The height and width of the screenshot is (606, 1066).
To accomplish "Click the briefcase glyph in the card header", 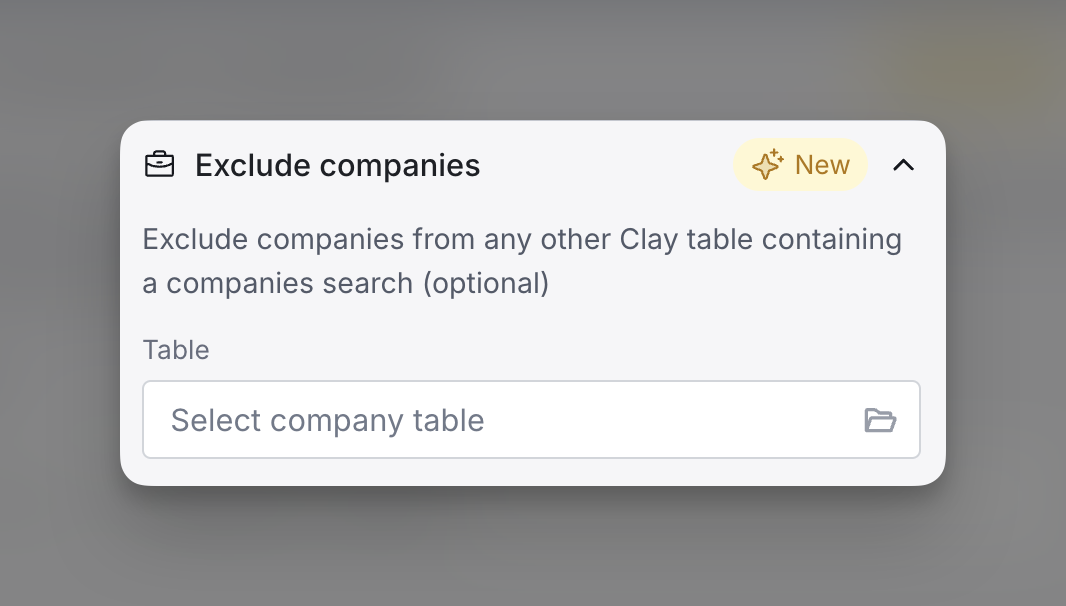I will click(x=160, y=165).
